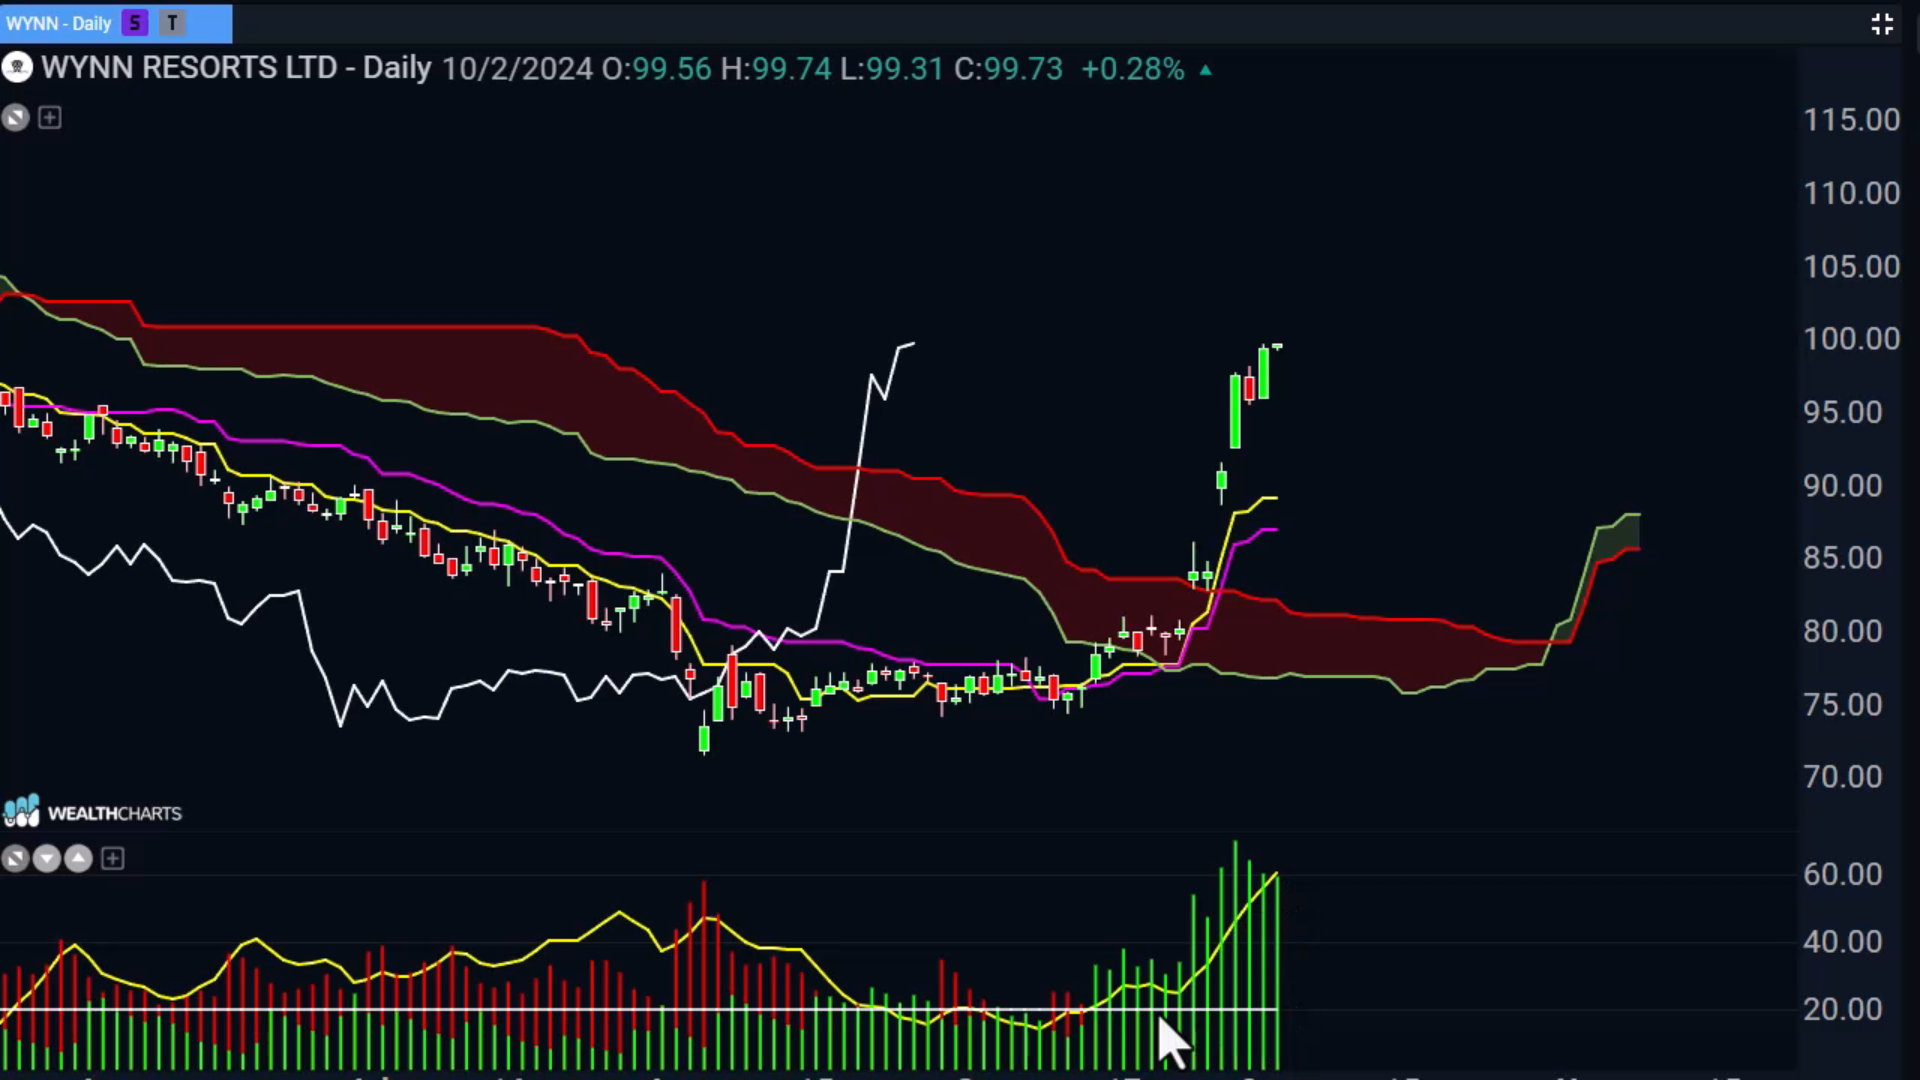Click the open value O:99.56

click(656, 69)
